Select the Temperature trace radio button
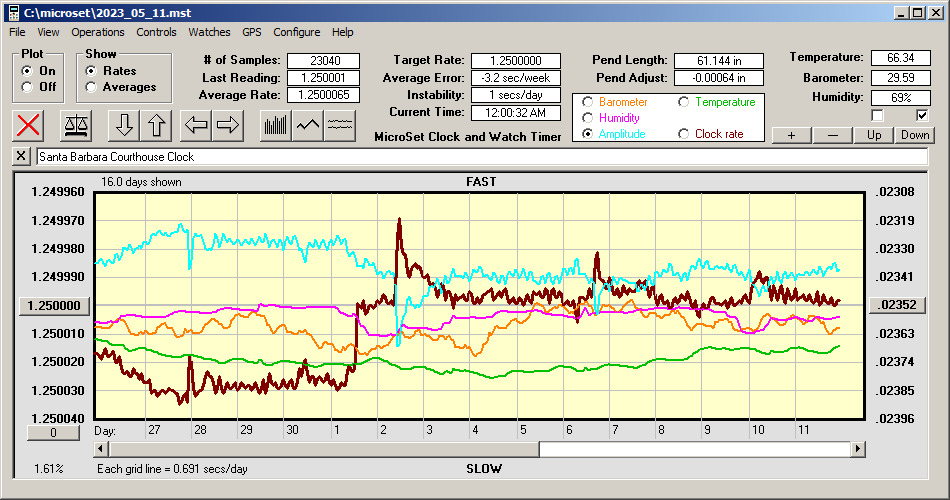 click(x=683, y=102)
